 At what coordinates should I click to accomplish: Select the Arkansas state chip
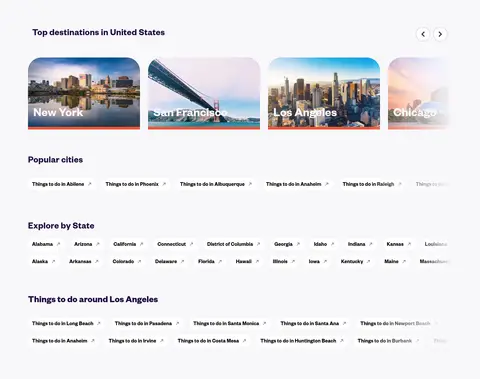tap(84, 261)
